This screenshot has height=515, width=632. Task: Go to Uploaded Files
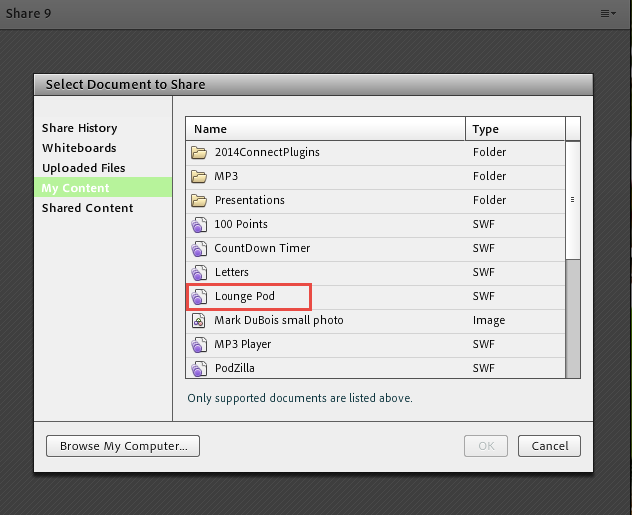click(83, 168)
